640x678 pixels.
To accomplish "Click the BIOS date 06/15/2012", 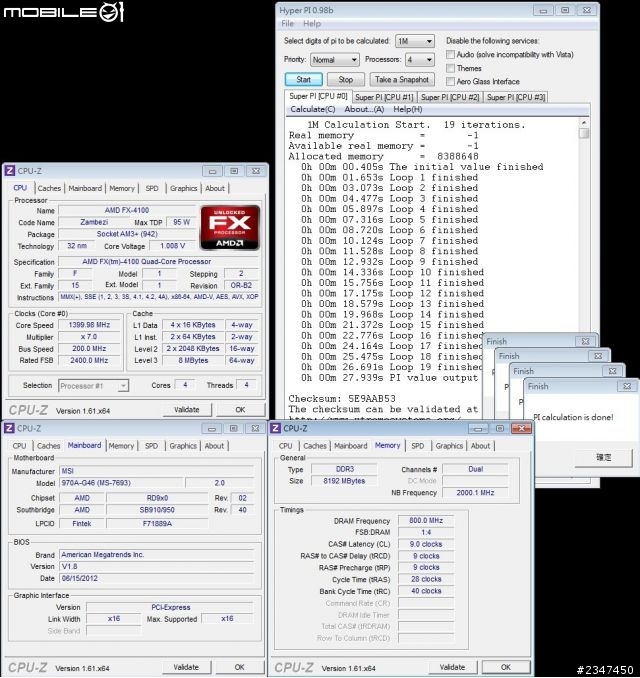I will tap(156, 578).
